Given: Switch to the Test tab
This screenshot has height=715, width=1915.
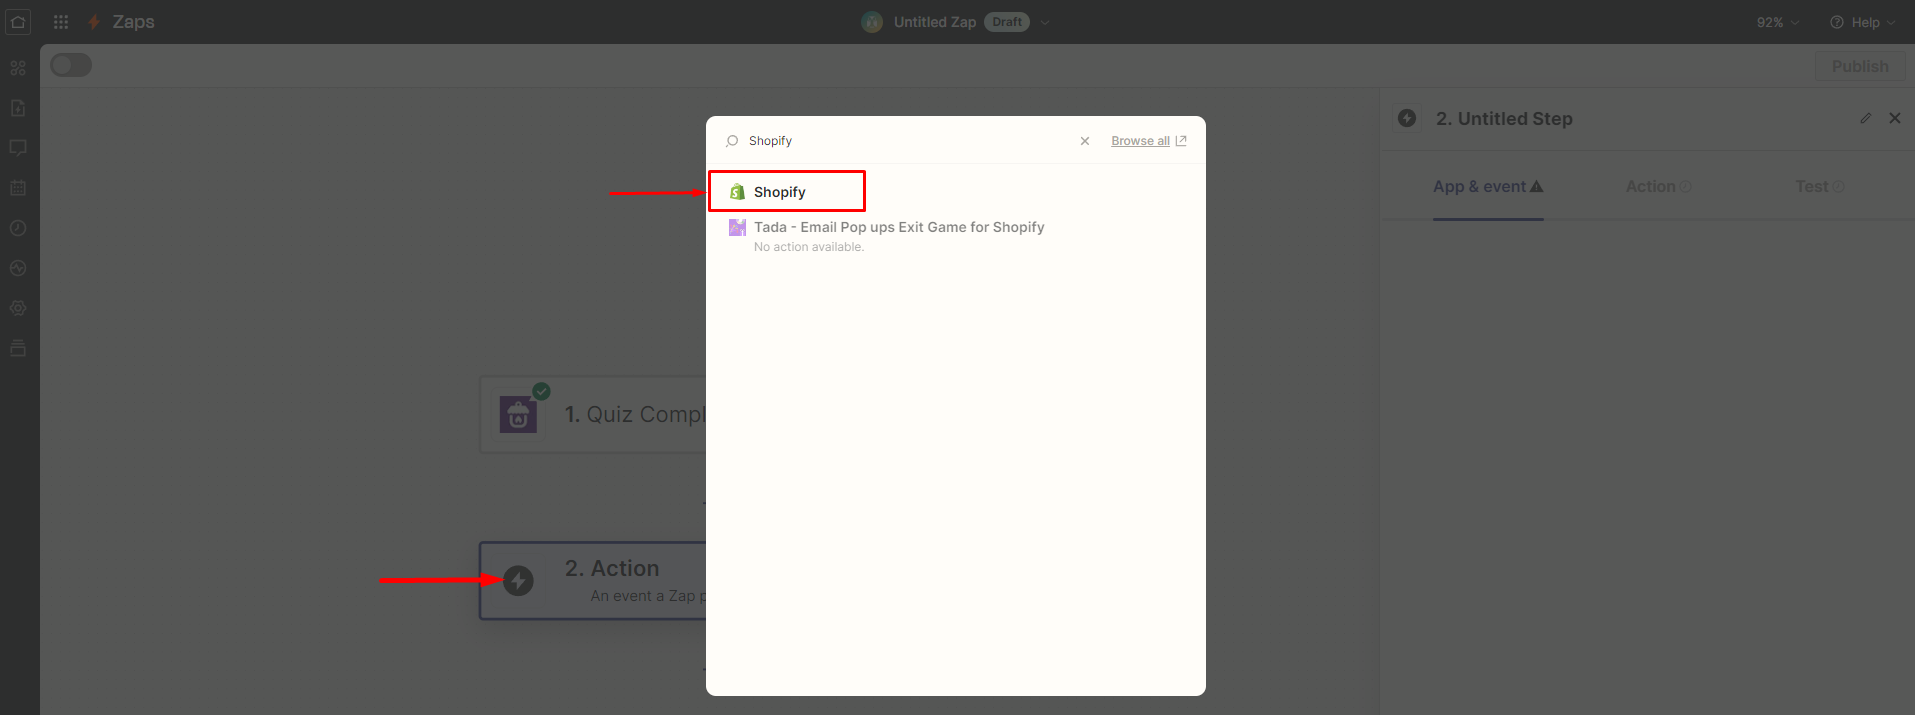Looking at the screenshot, I should tap(1819, 187).
